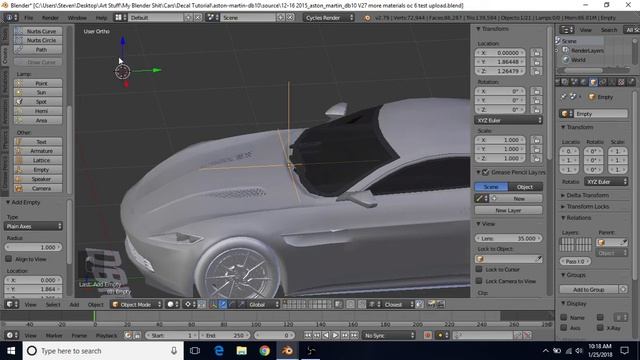The image size is (640, 360).
Task: Adjust timeline End frame field
Action: pyautogui.click(x=224, y=336)
